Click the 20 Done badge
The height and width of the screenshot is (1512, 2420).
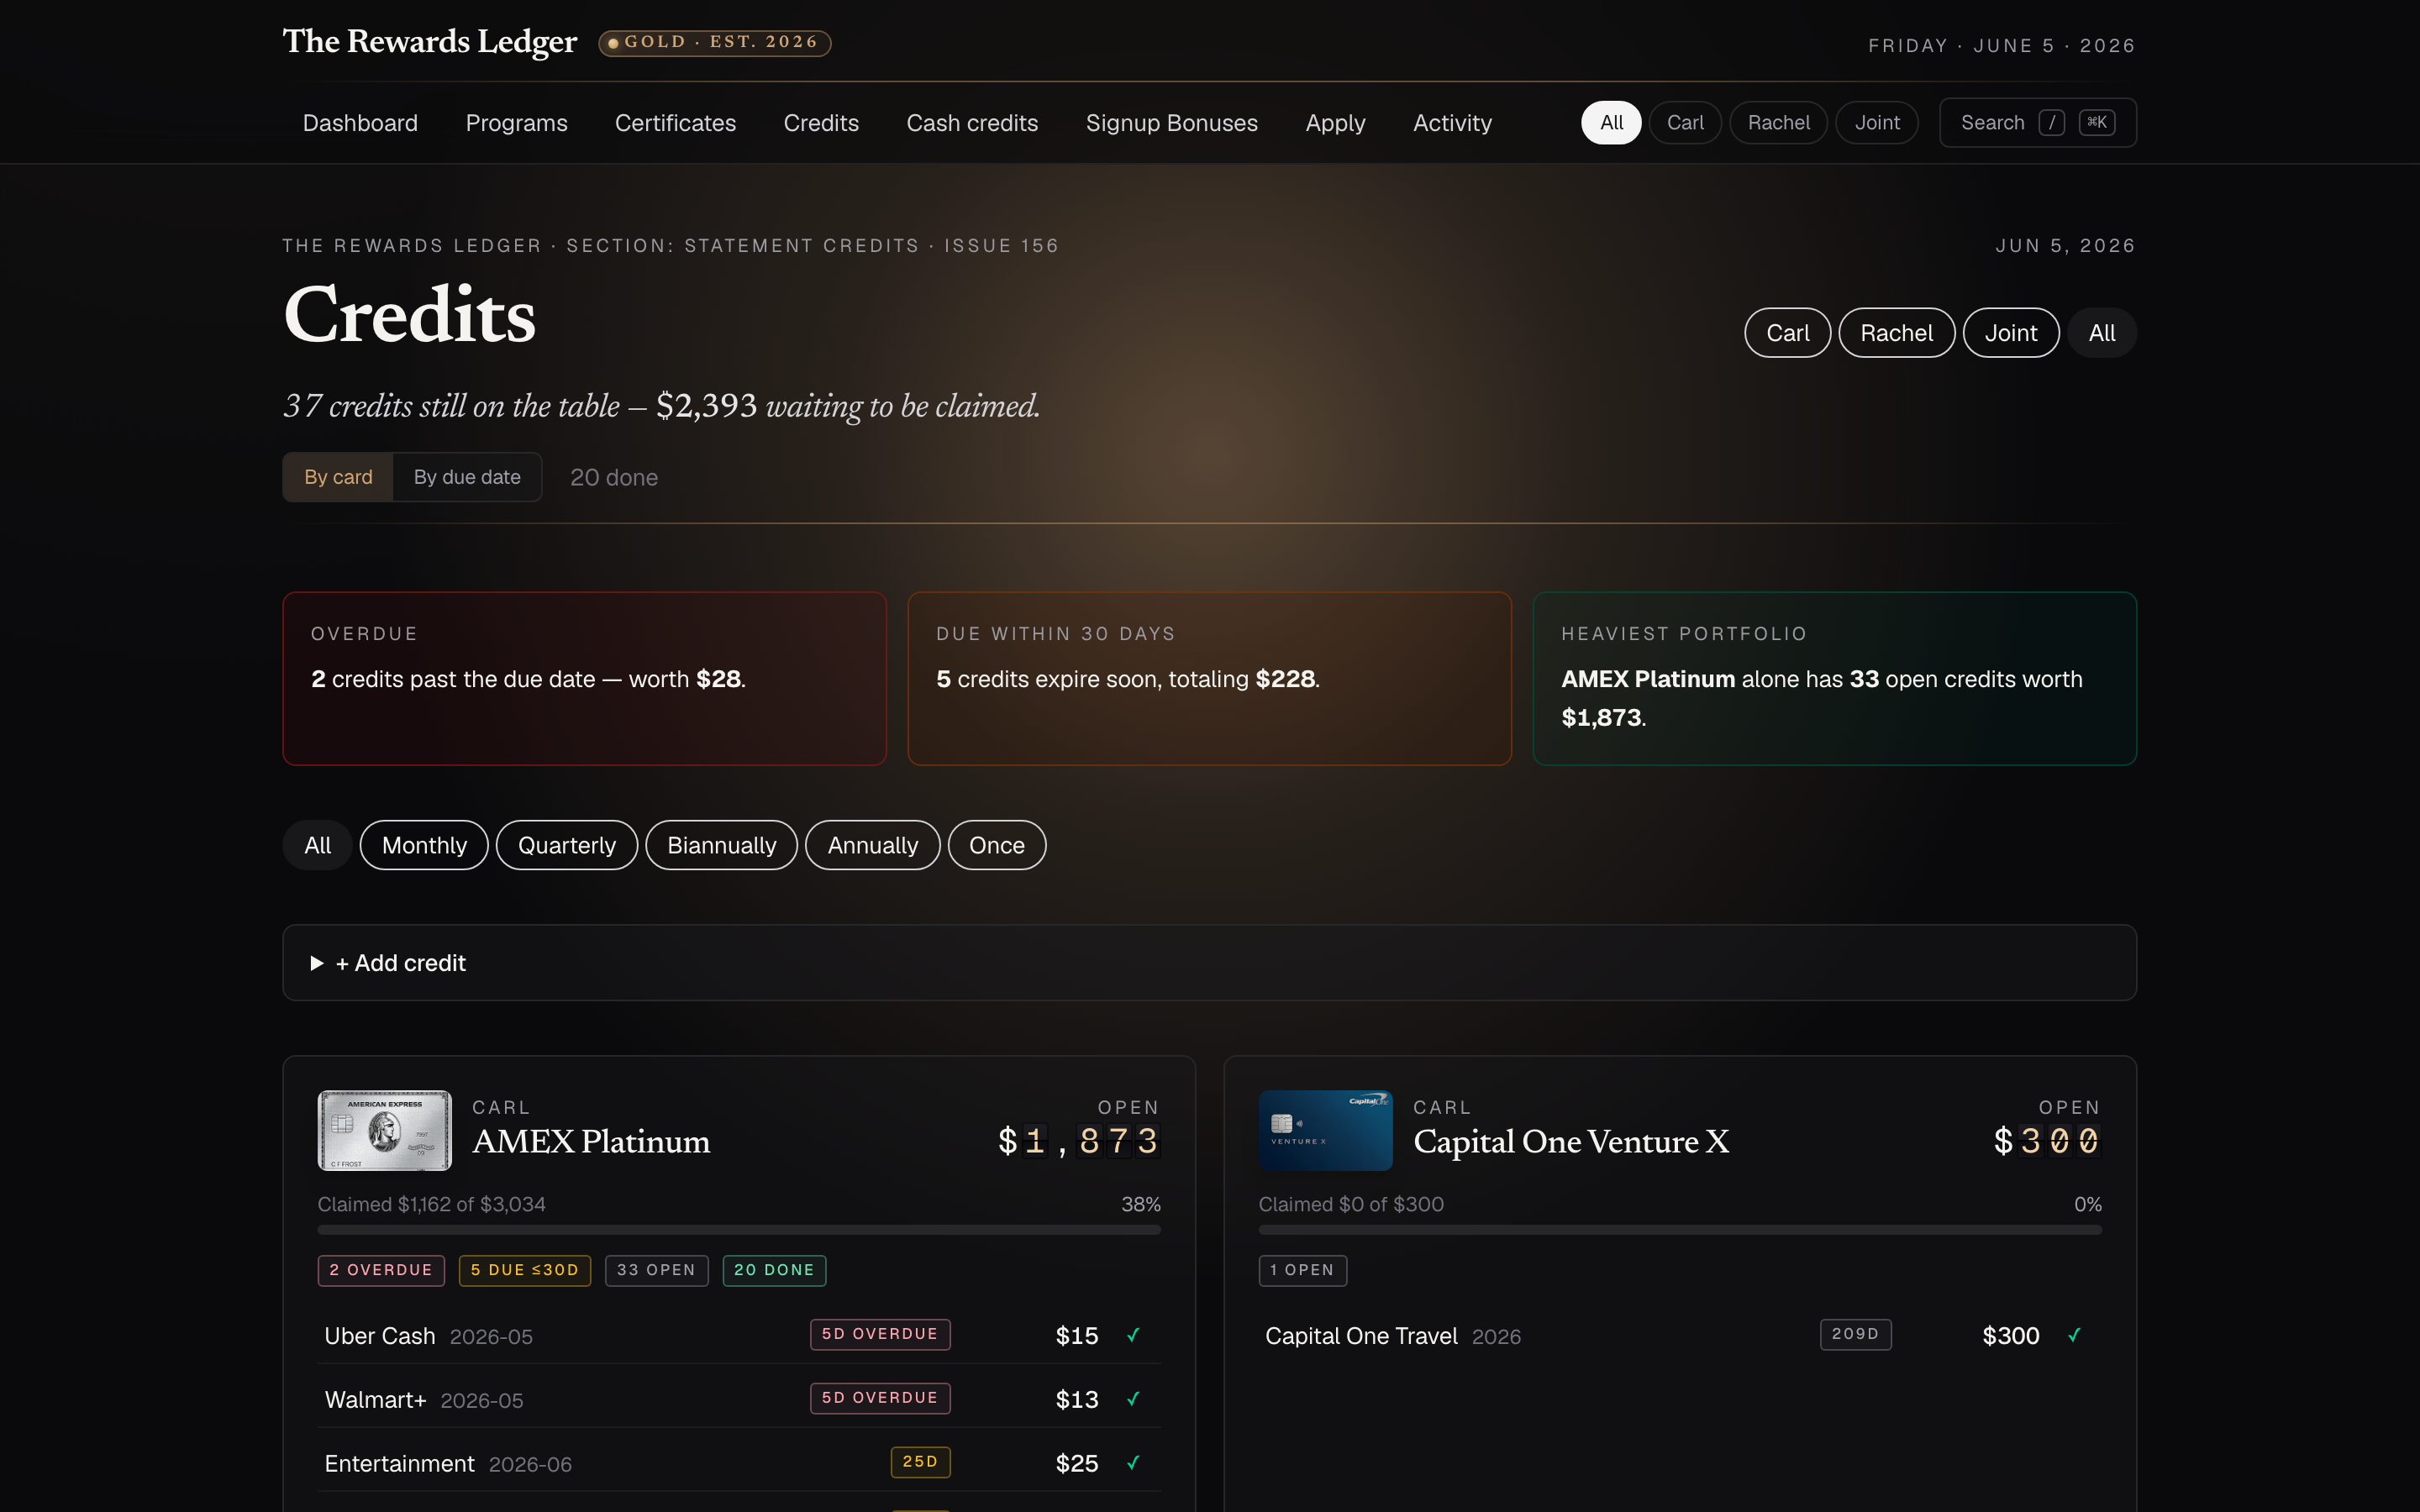click(774, 1270)
